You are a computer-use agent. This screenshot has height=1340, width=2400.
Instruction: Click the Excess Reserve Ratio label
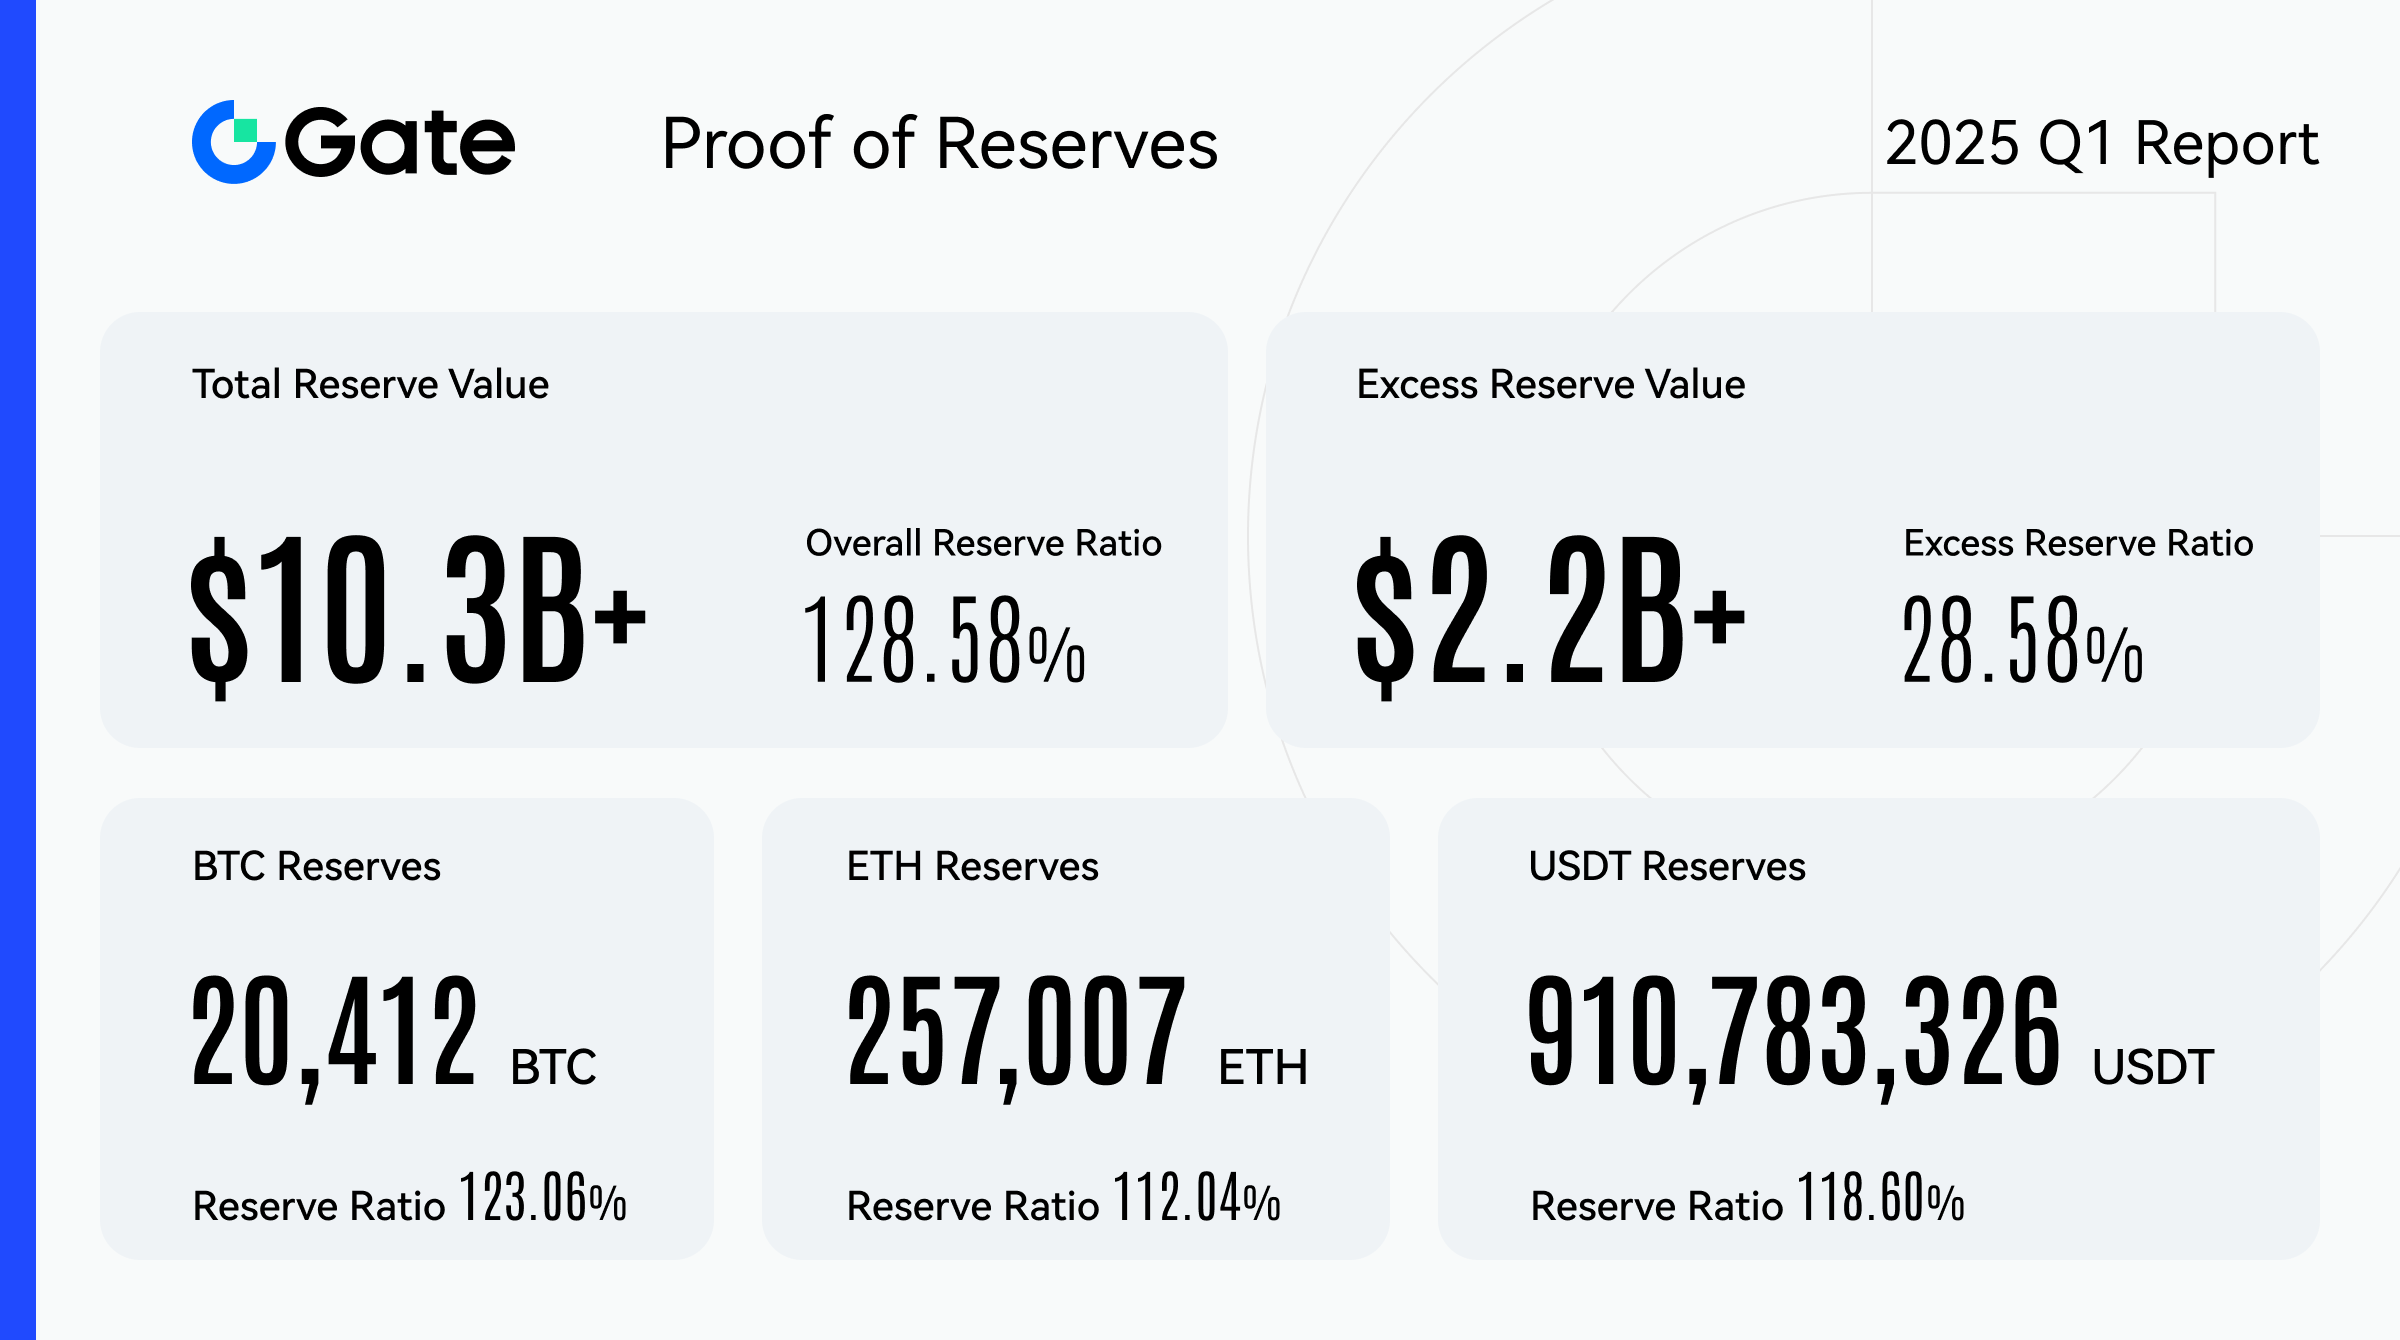pyautogui.click(x=2078, y=543)
